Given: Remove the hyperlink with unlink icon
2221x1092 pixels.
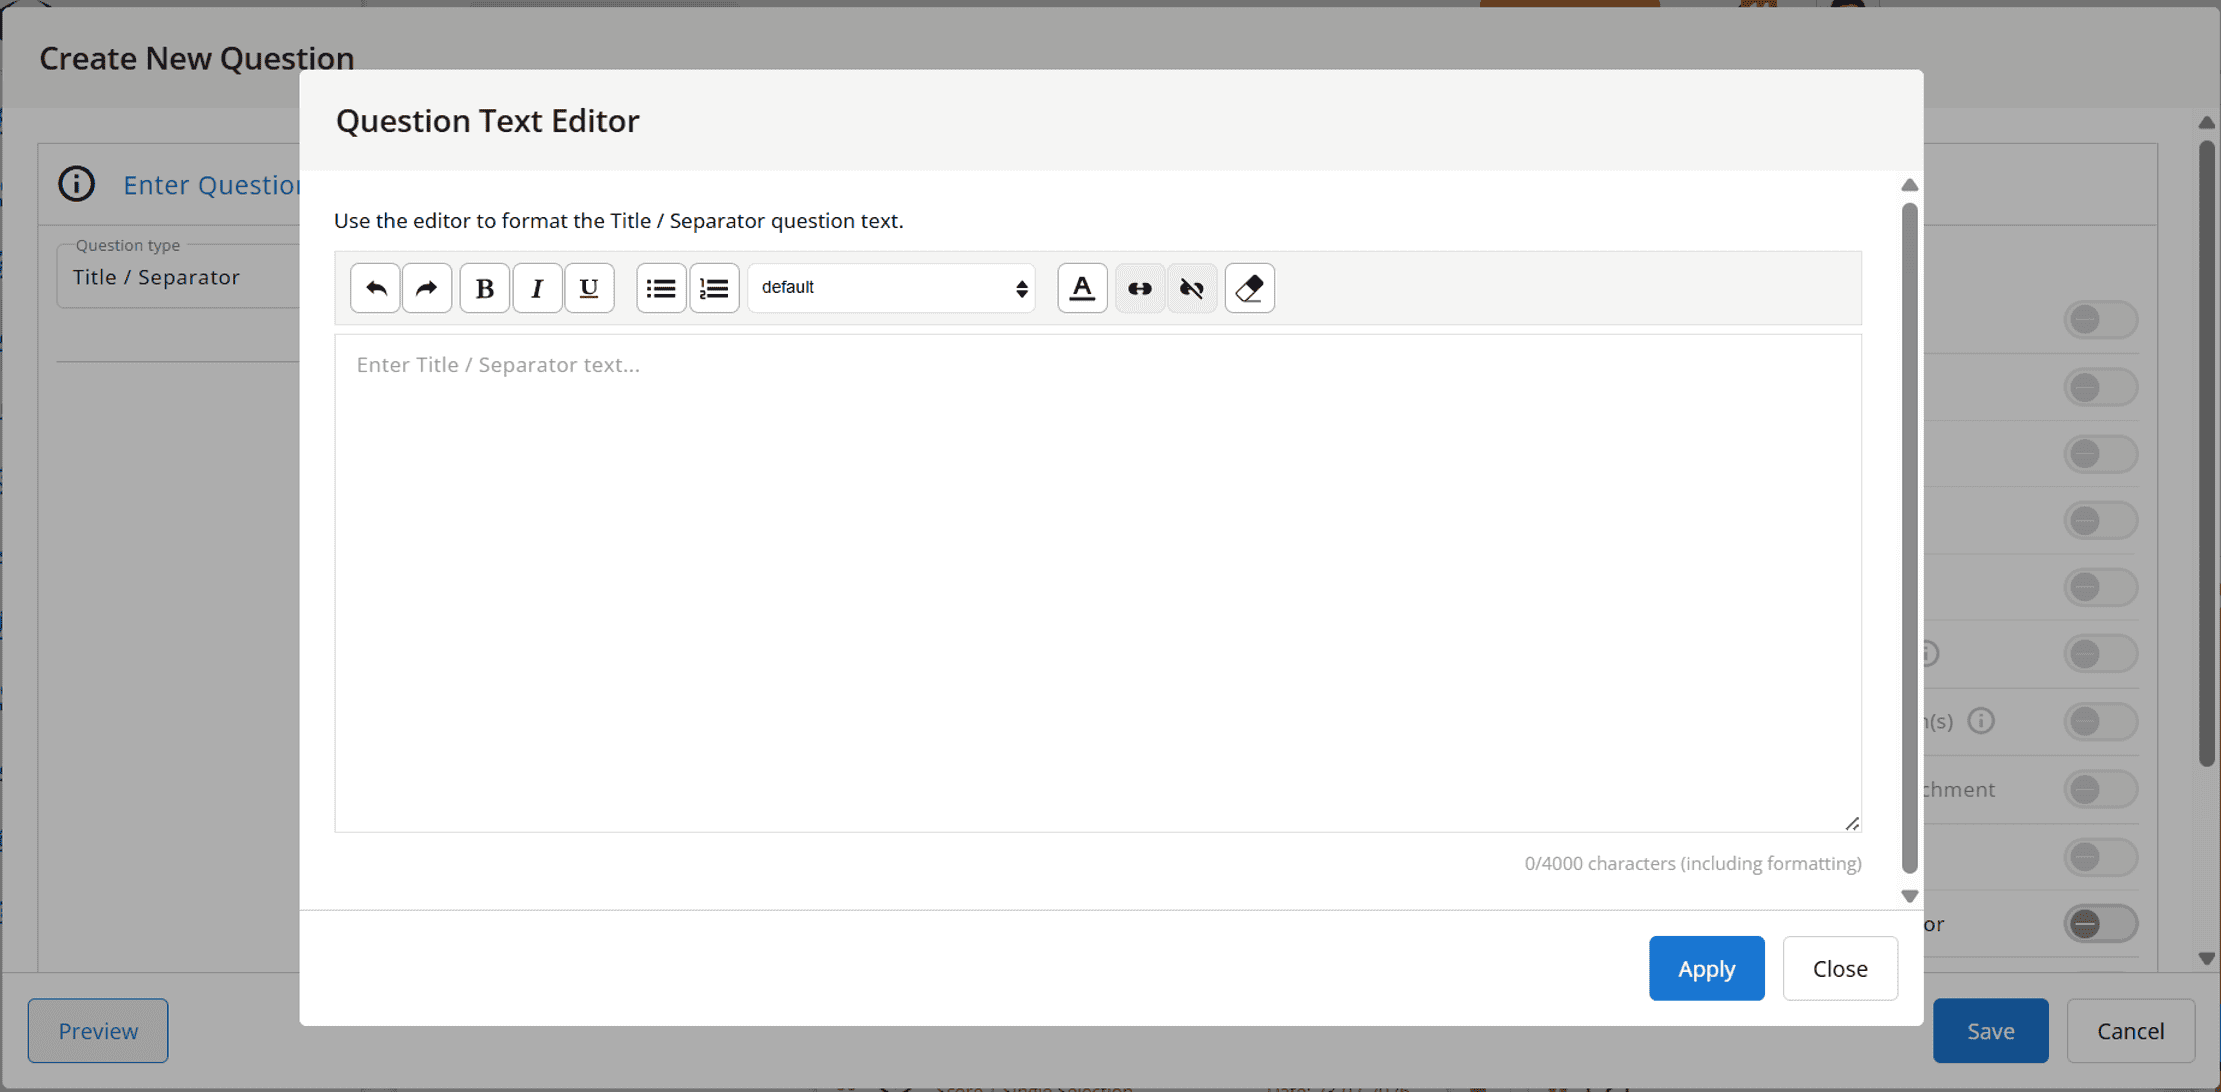Looking at the screenshot, I should 1192,288.
